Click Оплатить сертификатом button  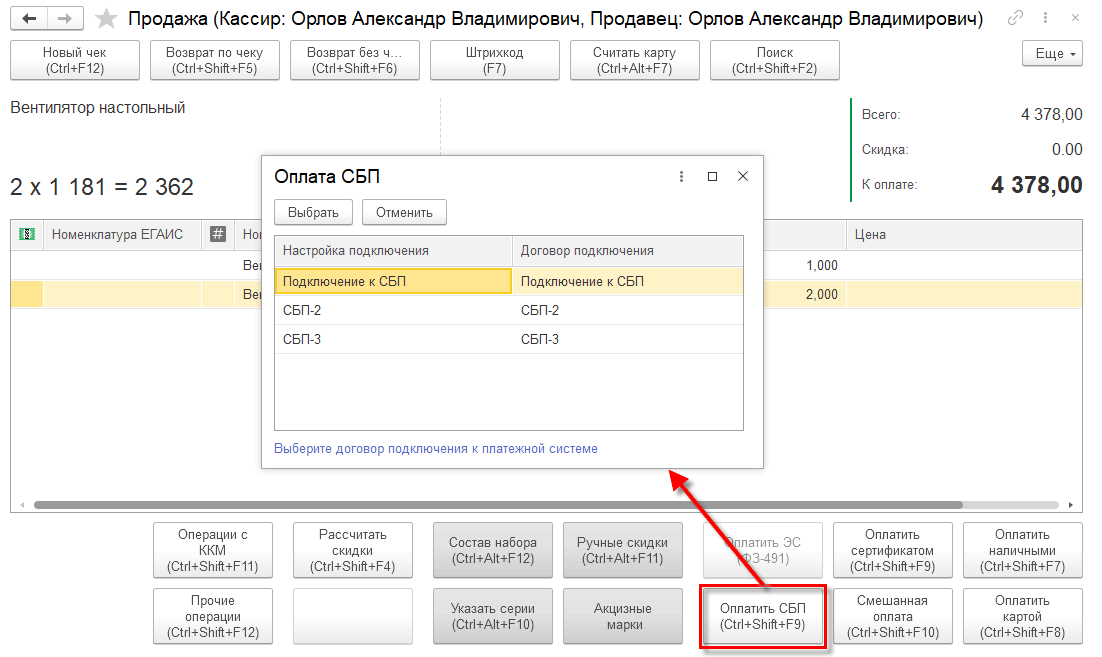tap(892, 550)
